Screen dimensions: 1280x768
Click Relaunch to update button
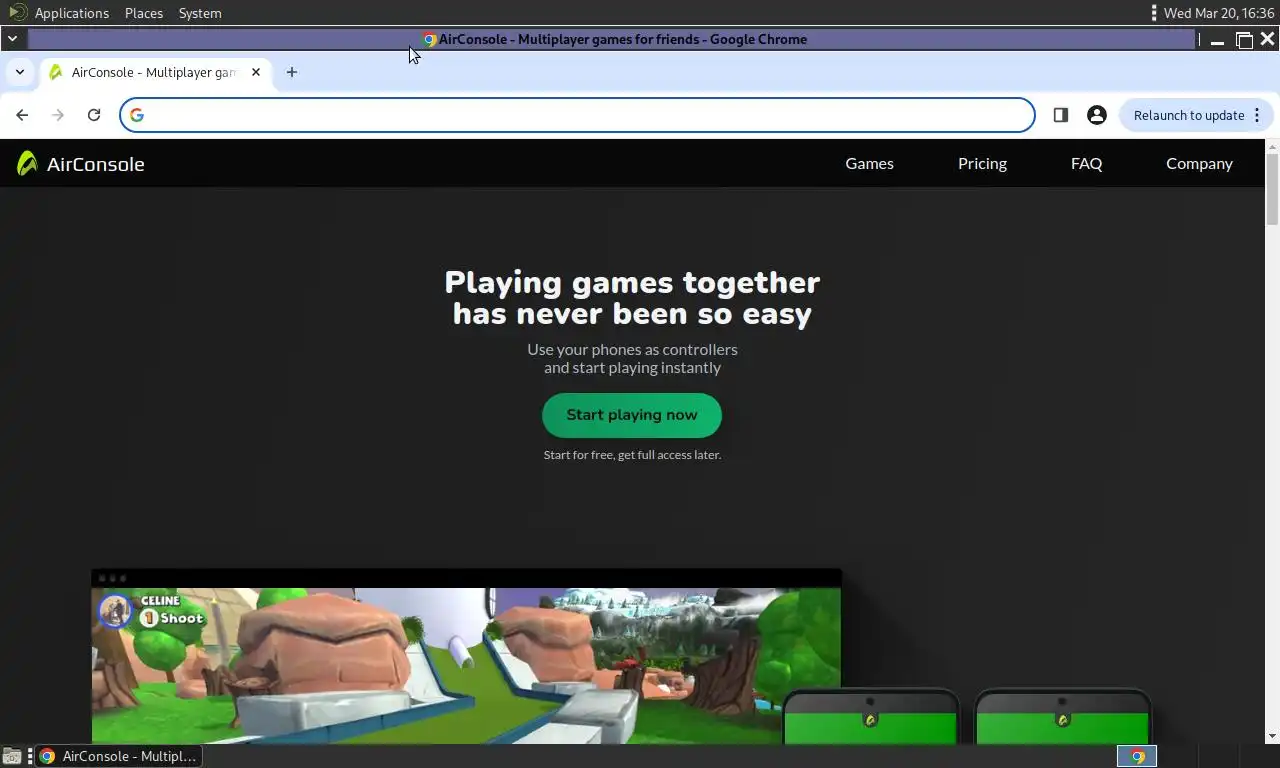[1197, 115]
